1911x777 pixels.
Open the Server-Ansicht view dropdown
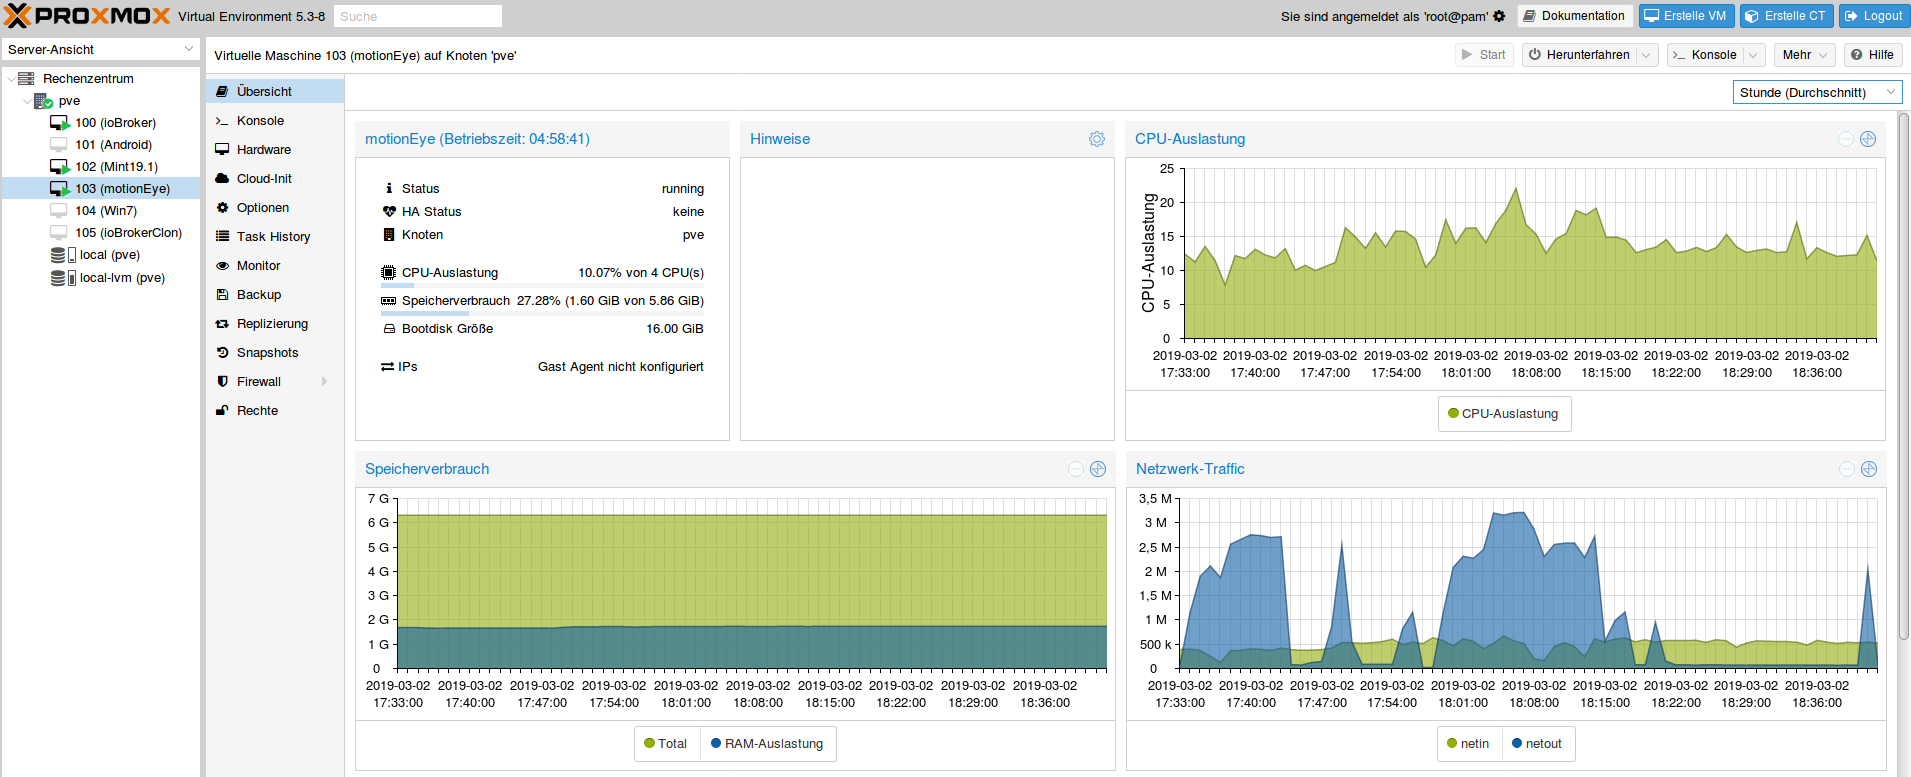(189, 49)
